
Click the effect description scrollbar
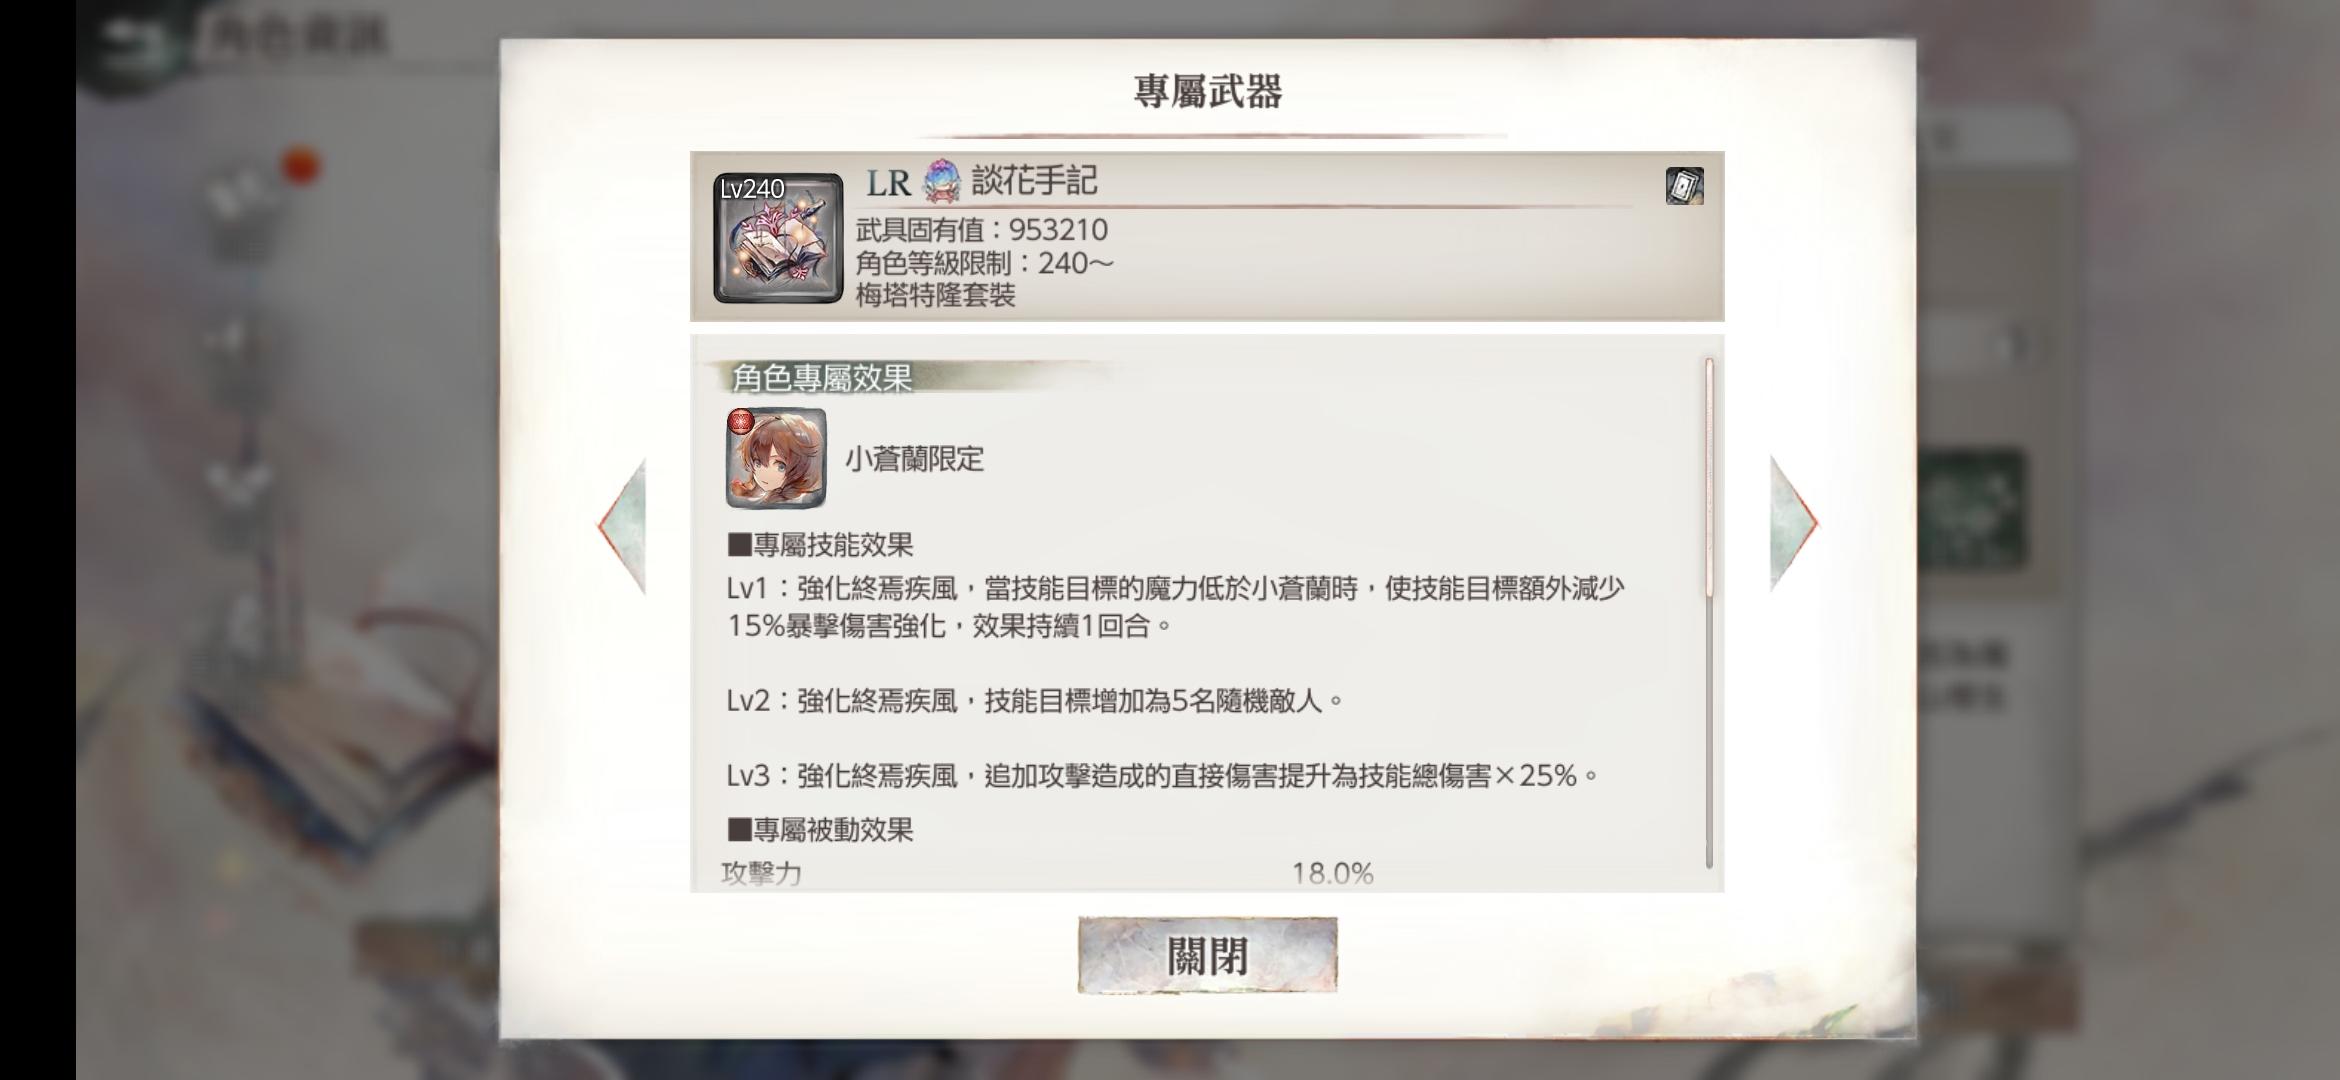click(1709, 612)
